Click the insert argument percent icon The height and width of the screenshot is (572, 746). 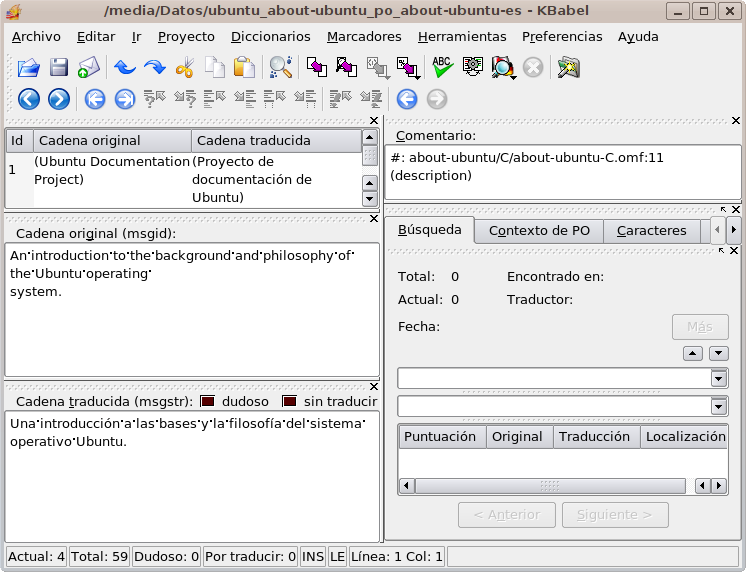[x=409, y=68]
